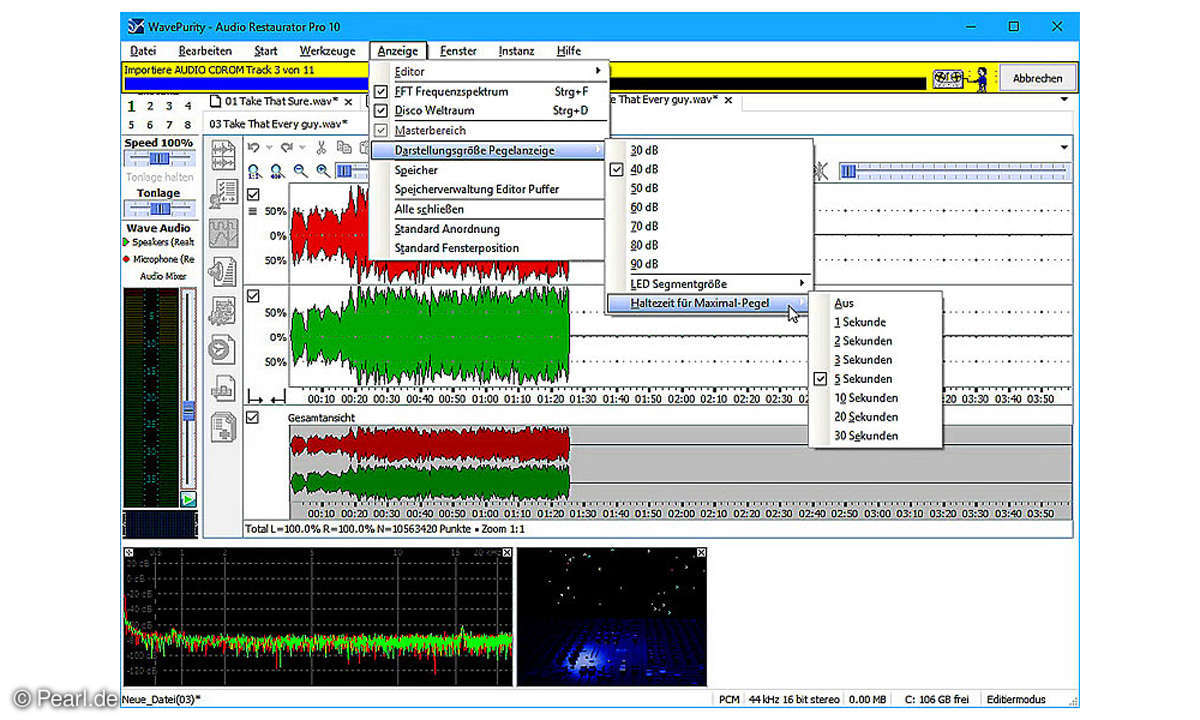Click the set end marker arrow icon
1200x720 pixels.
(x=277, y=397)
